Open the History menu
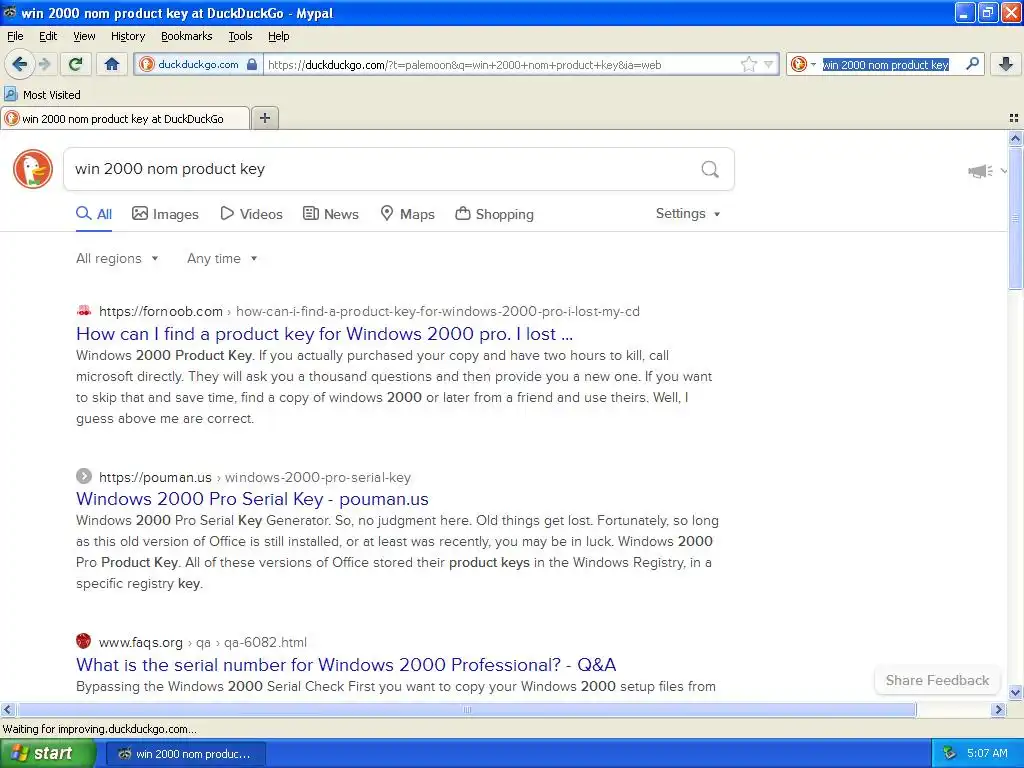The height and width of the screenshot is (768, 1024). 127,36
